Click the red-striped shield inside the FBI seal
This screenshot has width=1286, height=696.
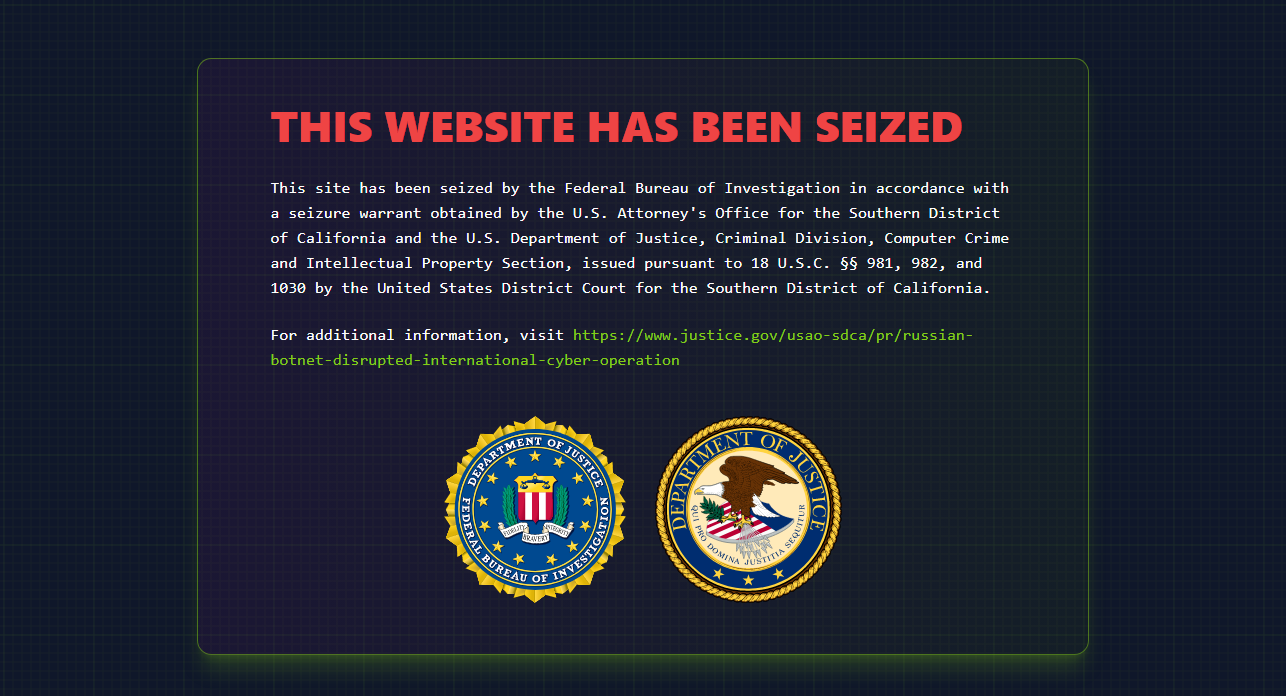(x=534, y=500)
